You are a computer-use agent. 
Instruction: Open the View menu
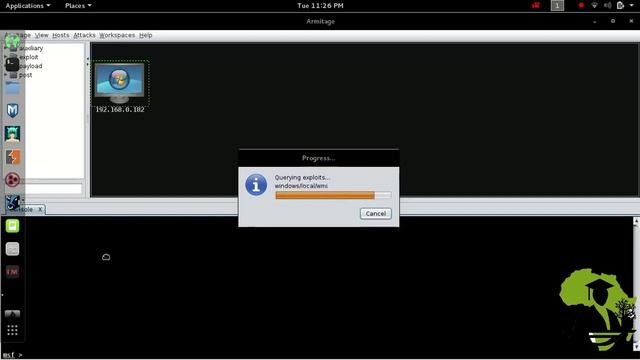pos(41,35)
